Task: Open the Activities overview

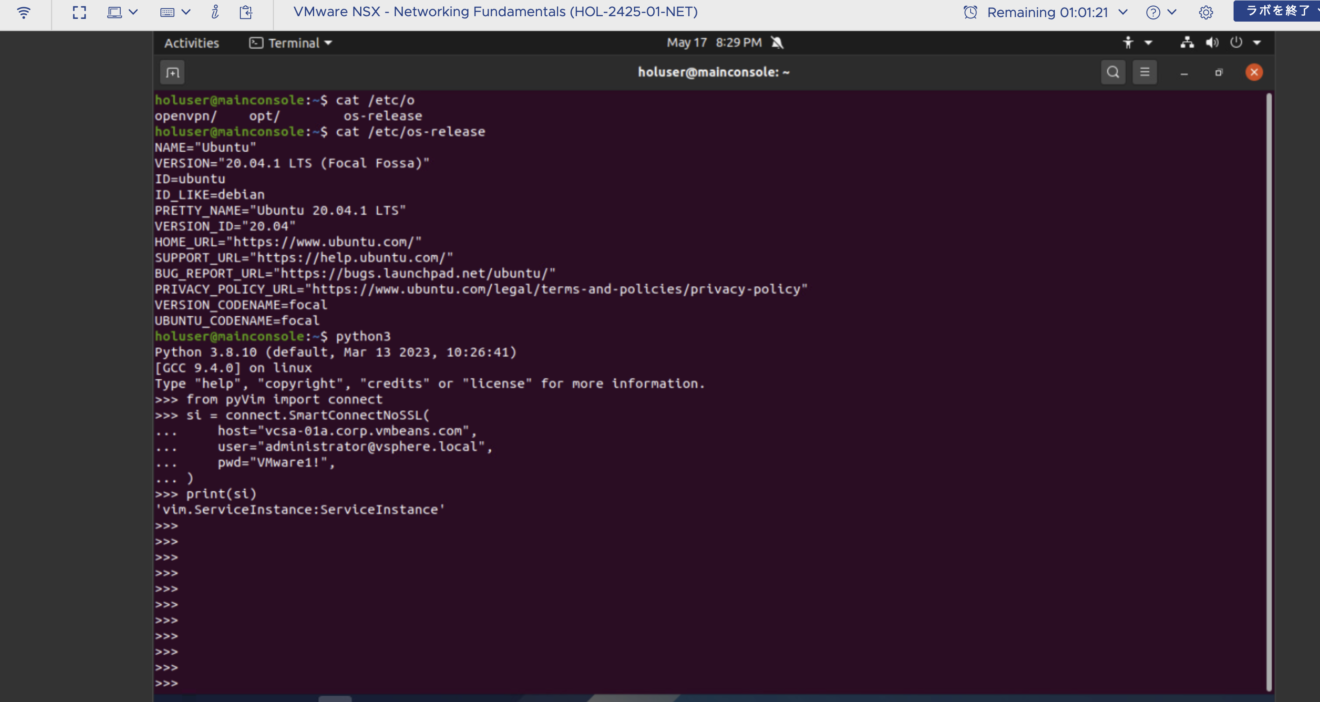Action: tap(191, 42)
